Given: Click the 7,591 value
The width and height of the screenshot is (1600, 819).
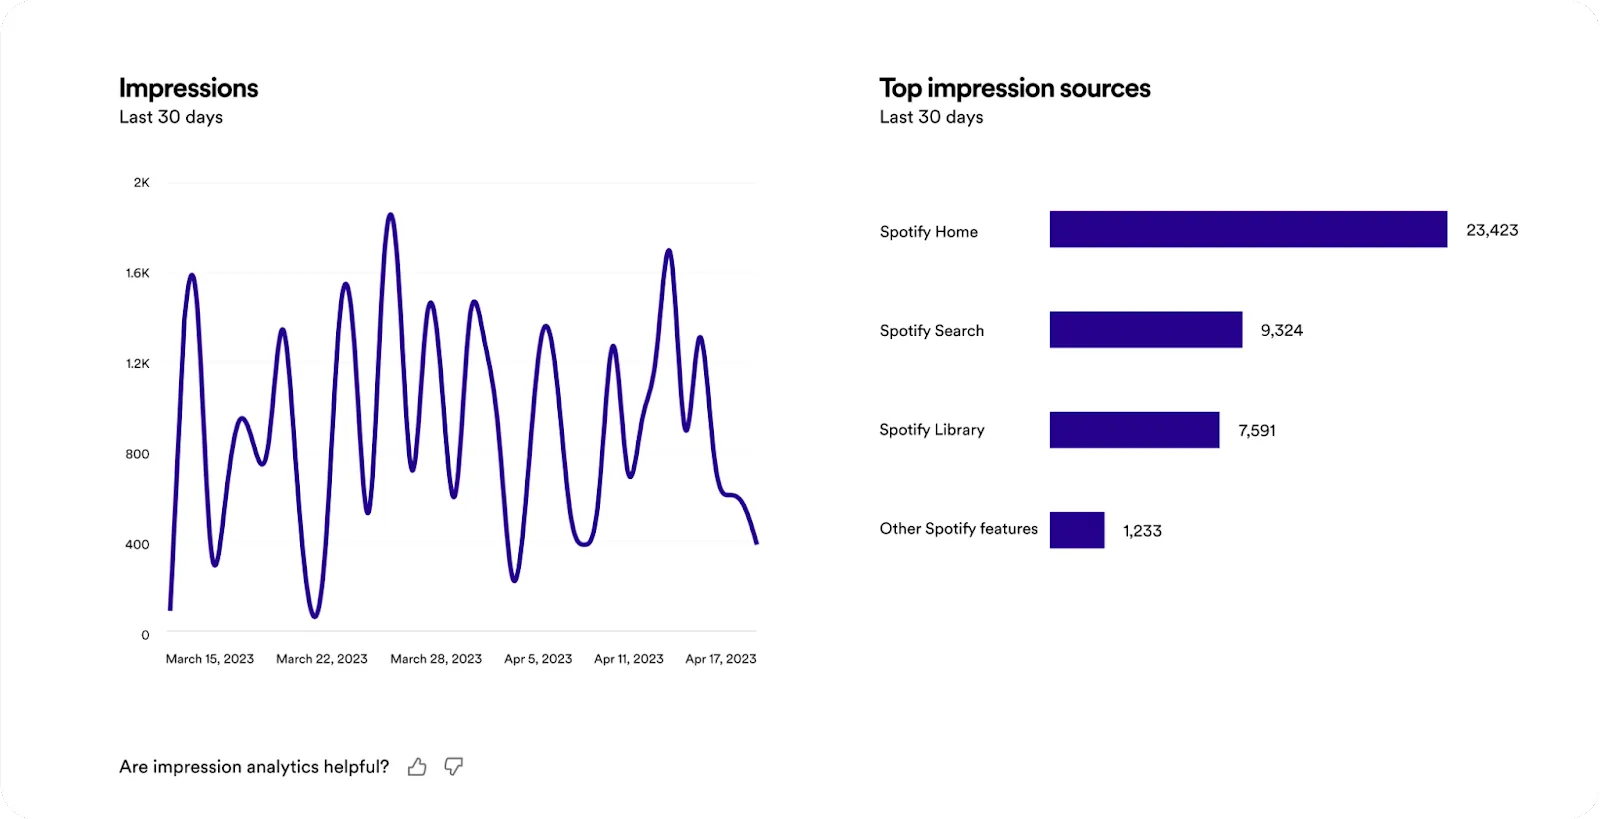Looking at the screenshot, I should pyautogui.click(x=1257, y=430).
